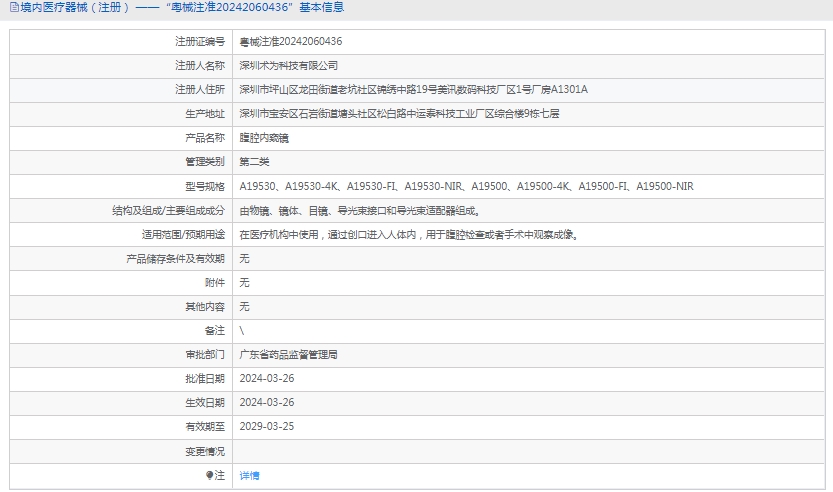833x492 pixels.
Task: Click registrant name 深圳术为科技有限公司
Action: click(282, 66)
